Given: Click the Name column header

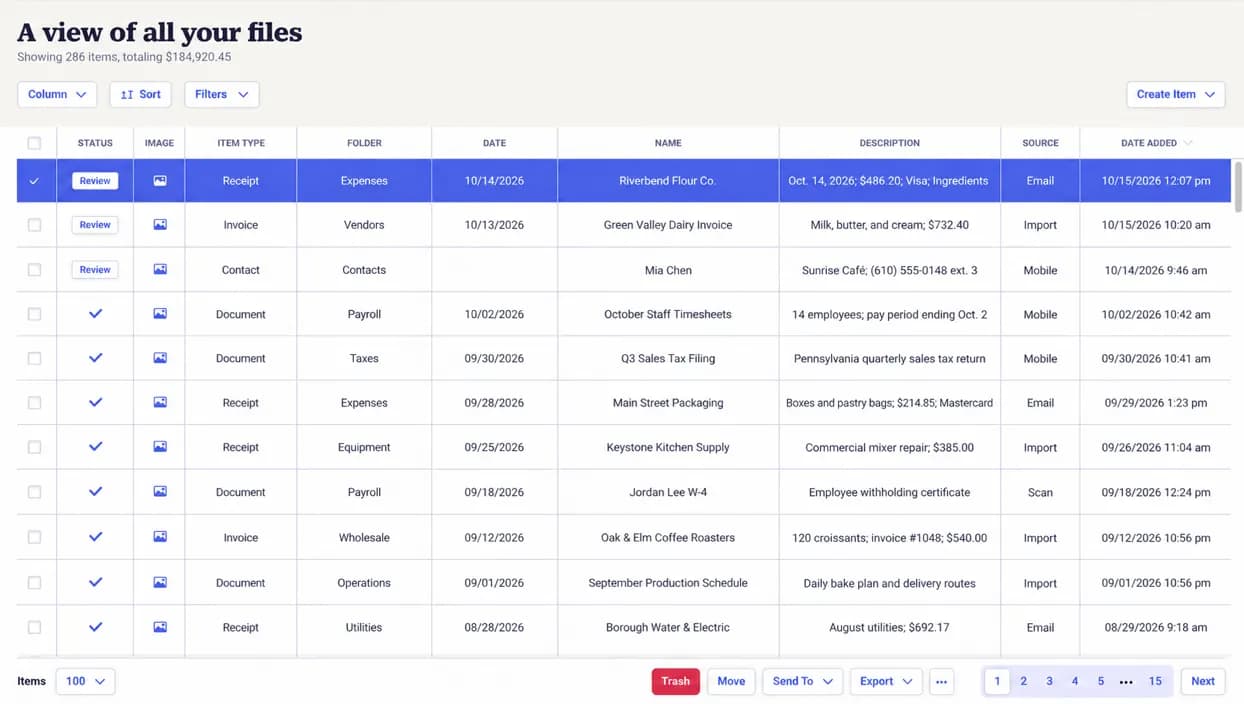Looking at the screenshot, I should click(668, 143).
